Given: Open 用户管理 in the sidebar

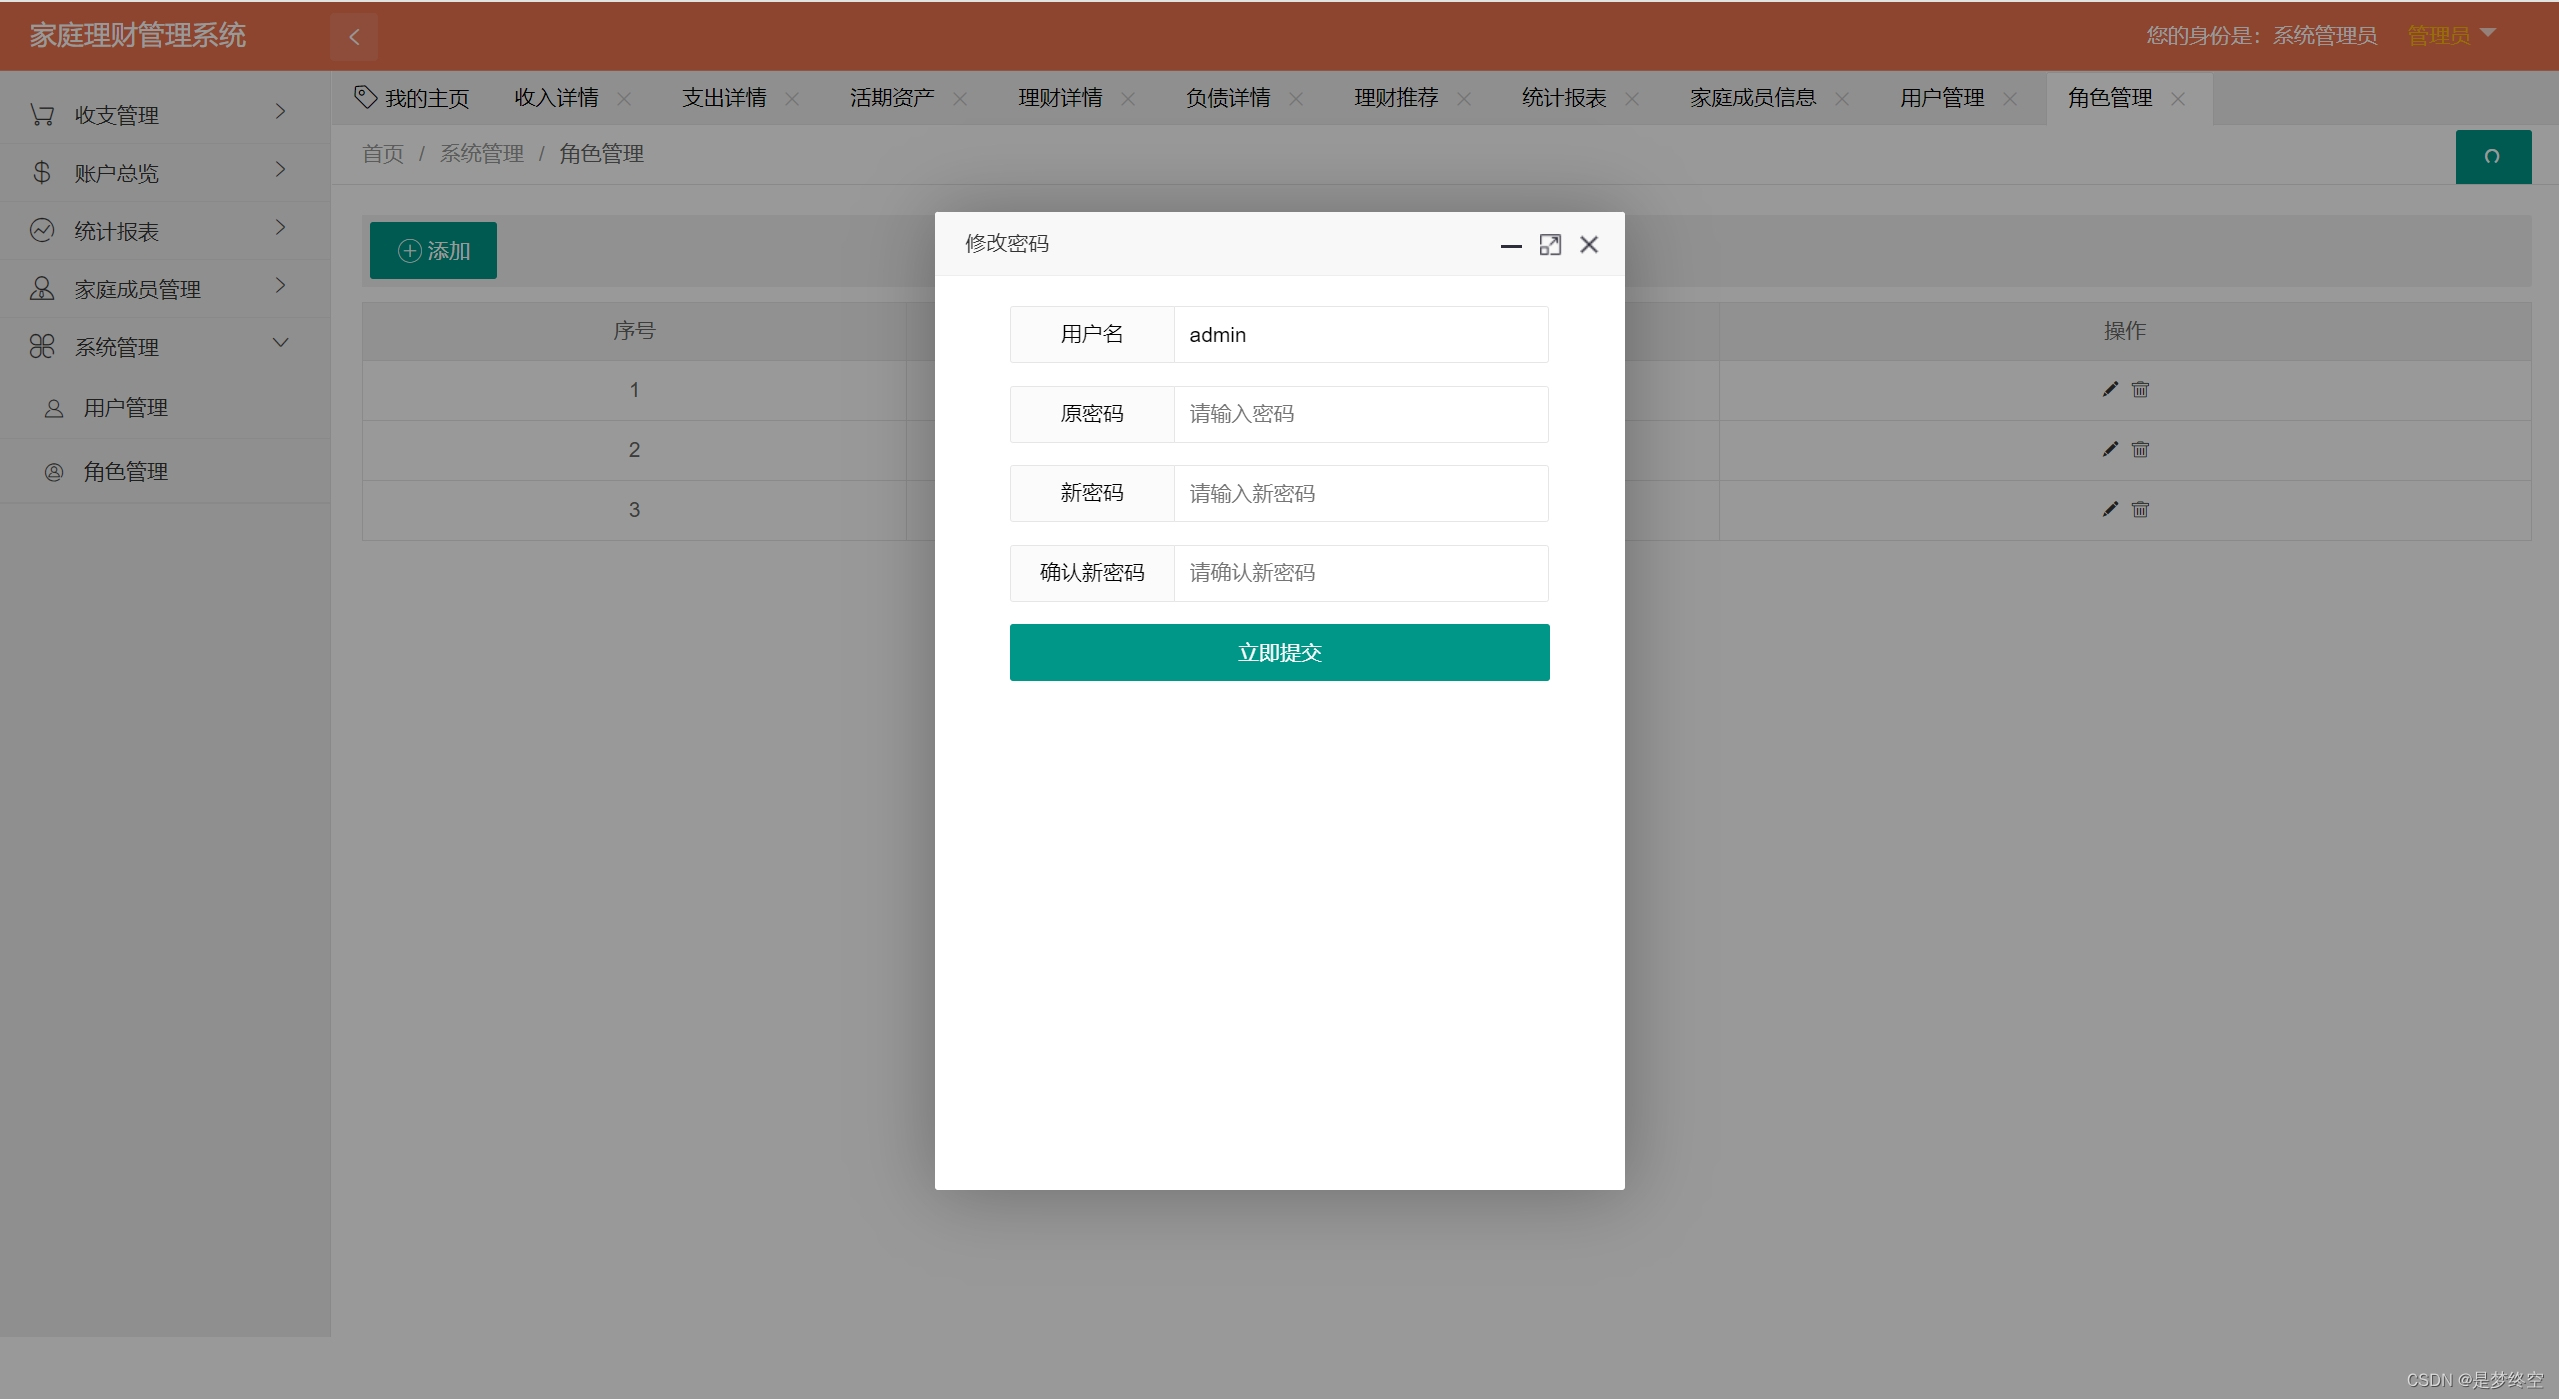Looking at the screenshot, I should (x=165, y=408).
